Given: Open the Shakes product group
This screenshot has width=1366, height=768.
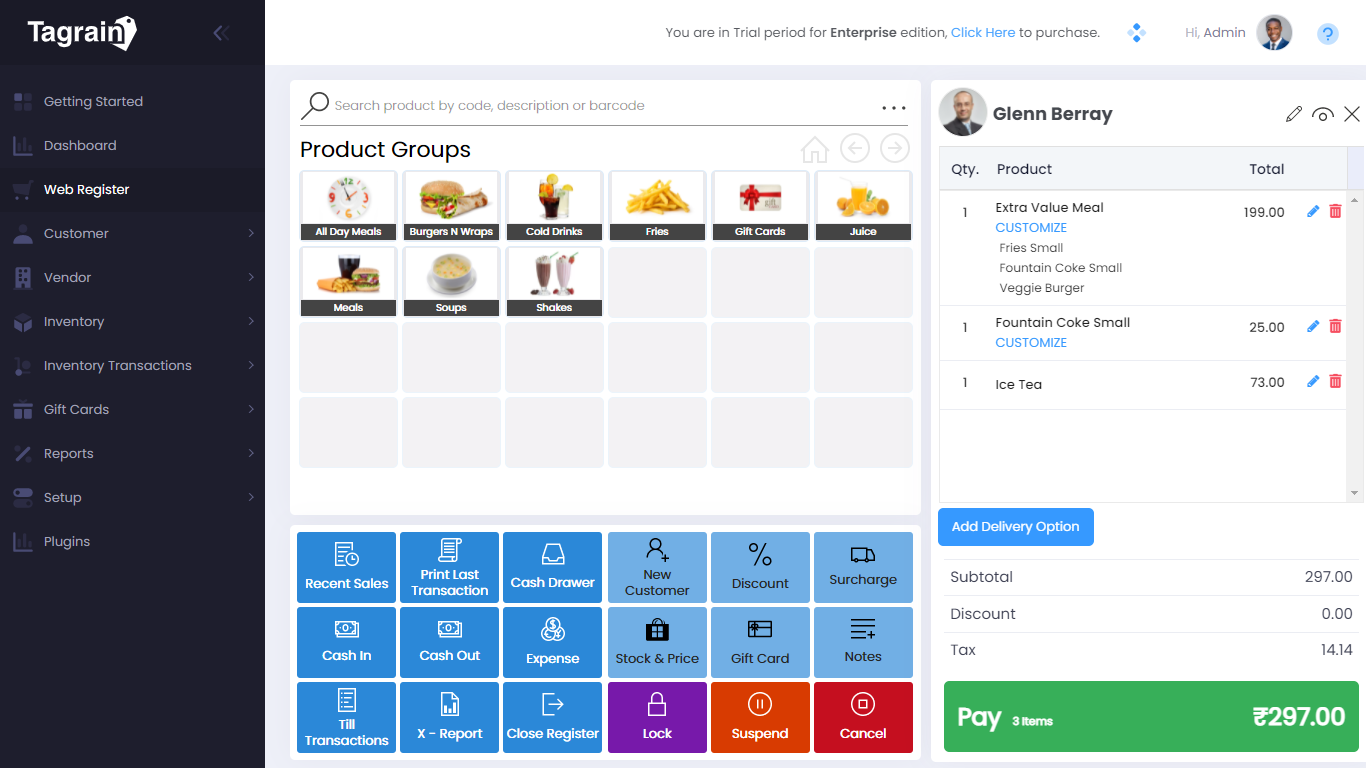Looking at the screenshot, I should click(554, 281).
